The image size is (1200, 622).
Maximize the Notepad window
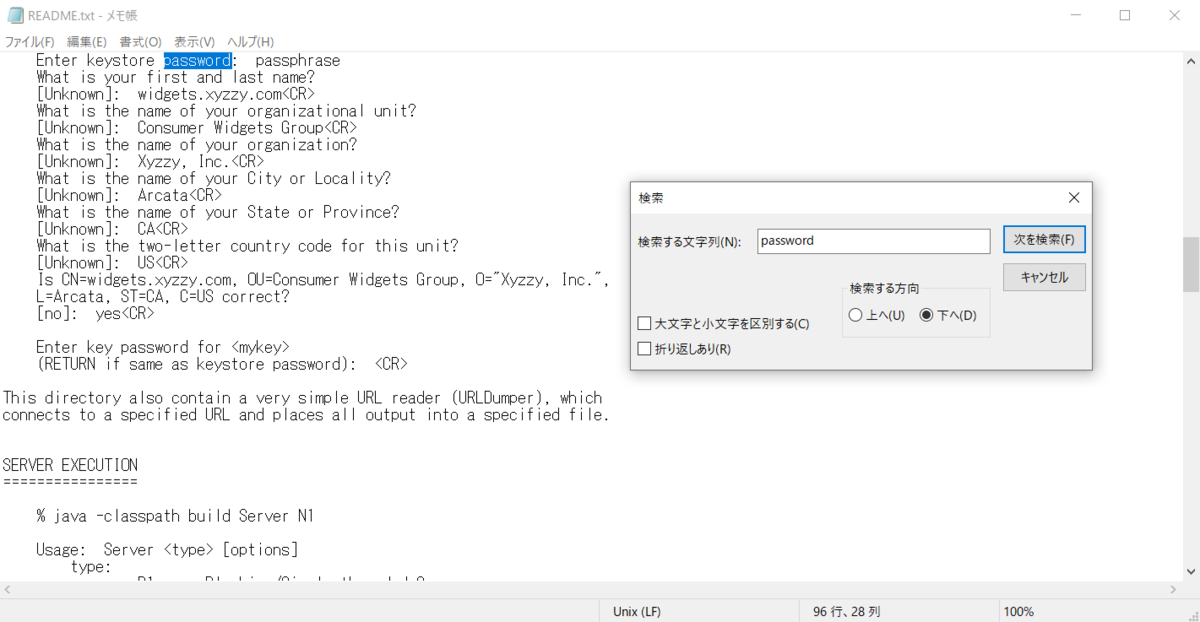[x=1124, y=15]
